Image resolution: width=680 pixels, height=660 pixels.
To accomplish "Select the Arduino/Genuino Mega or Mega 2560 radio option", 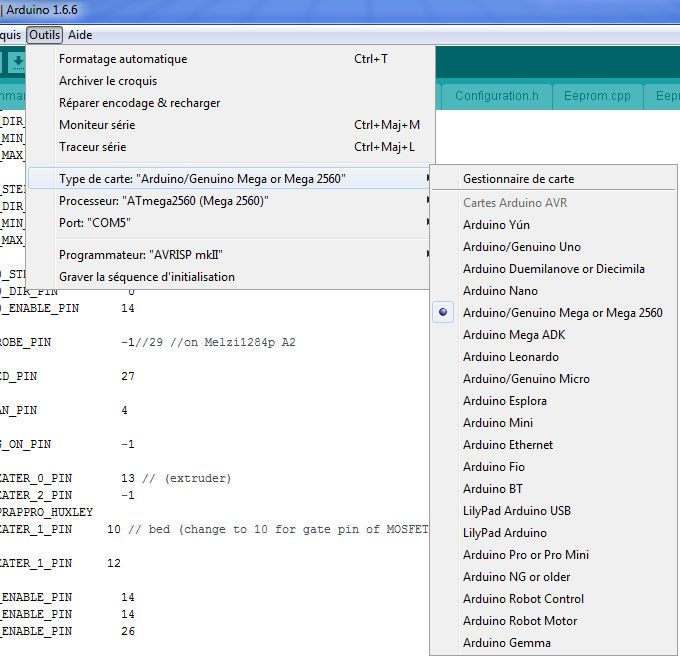I will coord(554,313).
